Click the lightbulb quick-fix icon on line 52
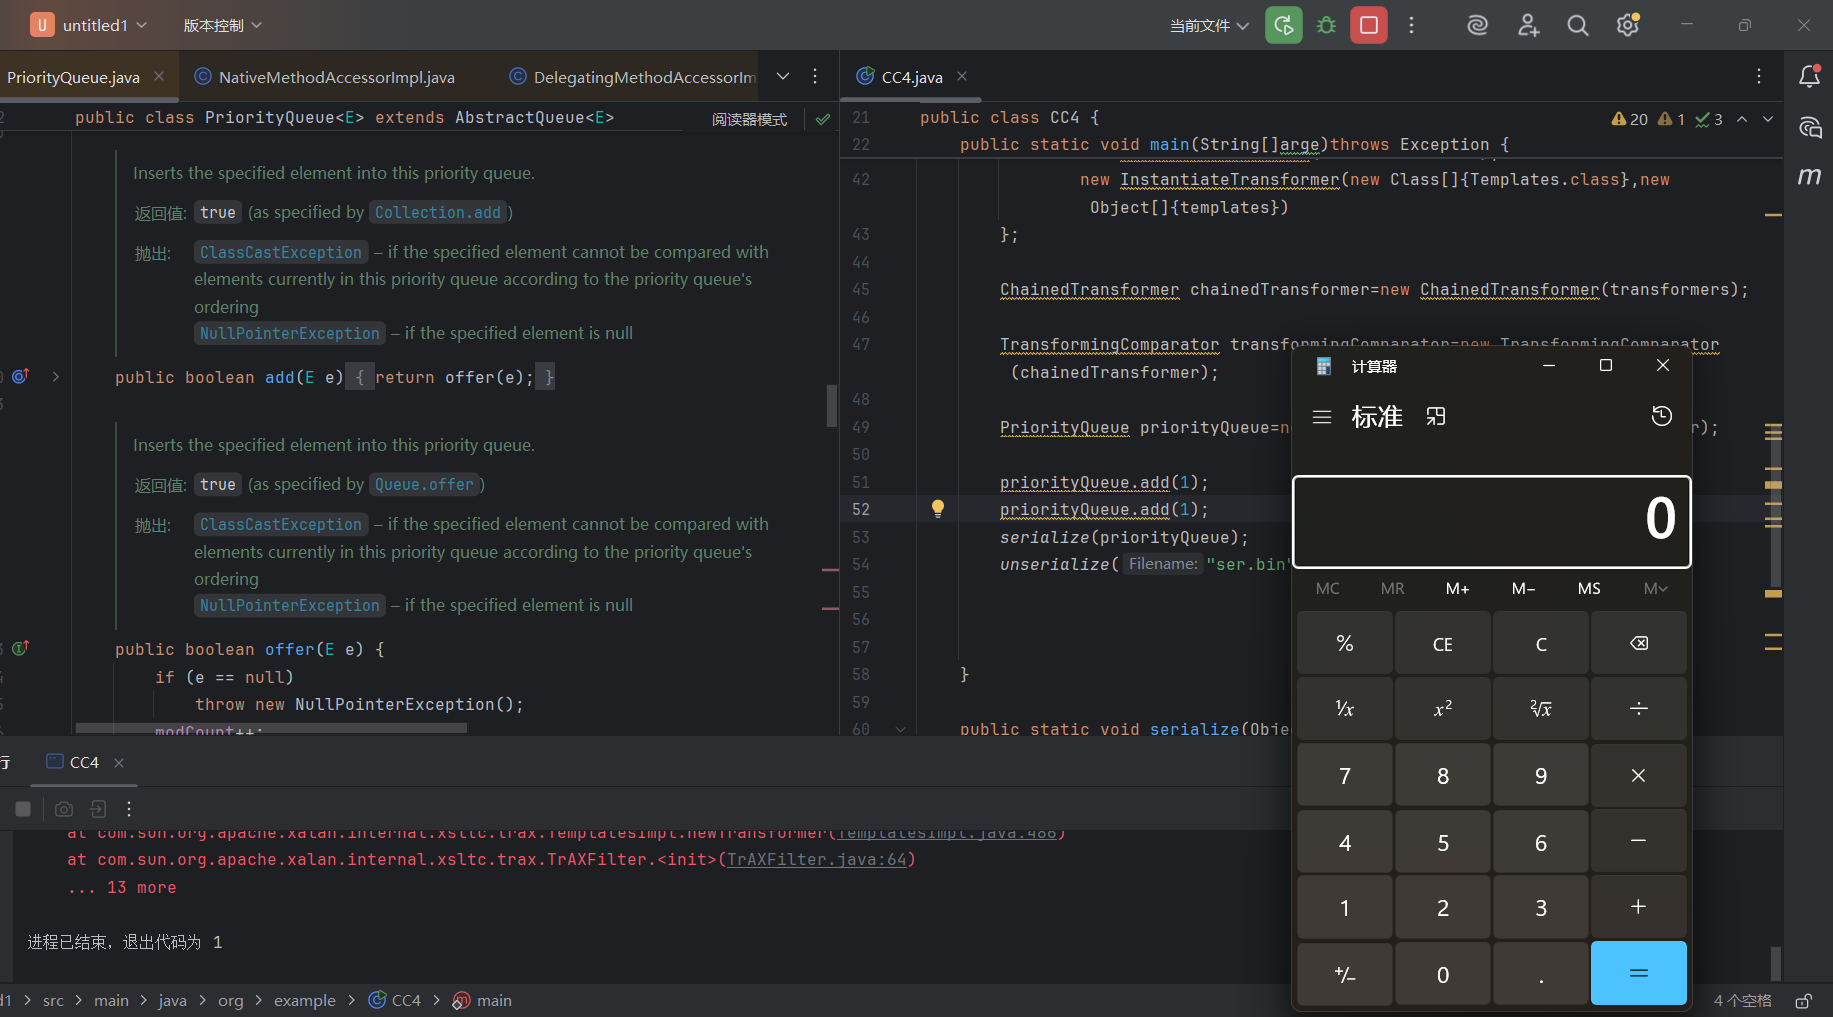1833x1017 pixels. (937, 509)
